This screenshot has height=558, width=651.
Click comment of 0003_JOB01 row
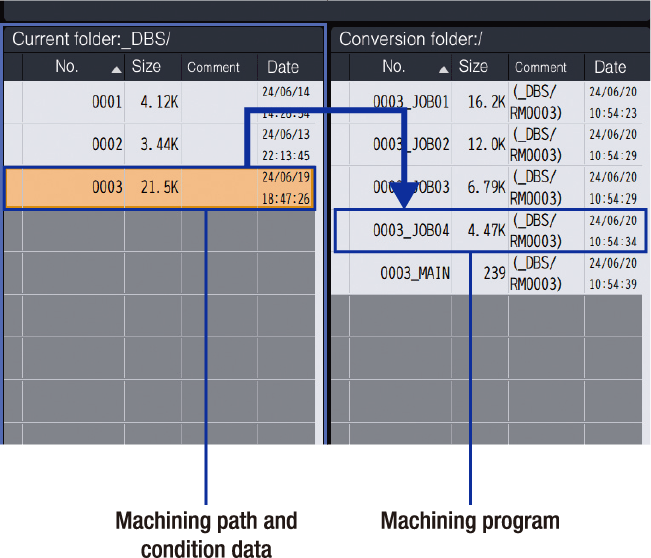point(536,102)
